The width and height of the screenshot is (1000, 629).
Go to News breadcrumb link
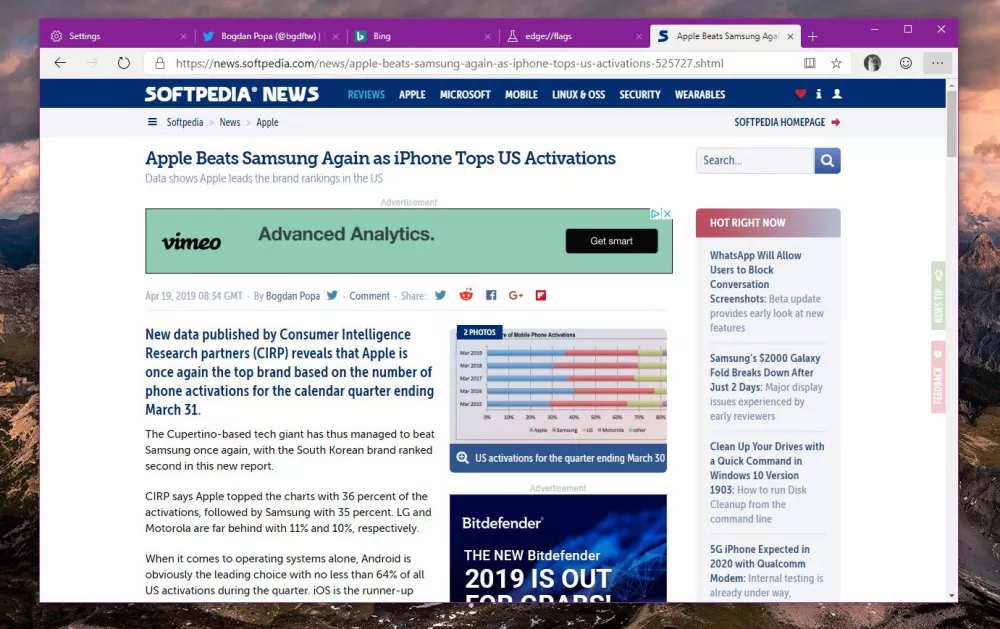click(230, 122)
